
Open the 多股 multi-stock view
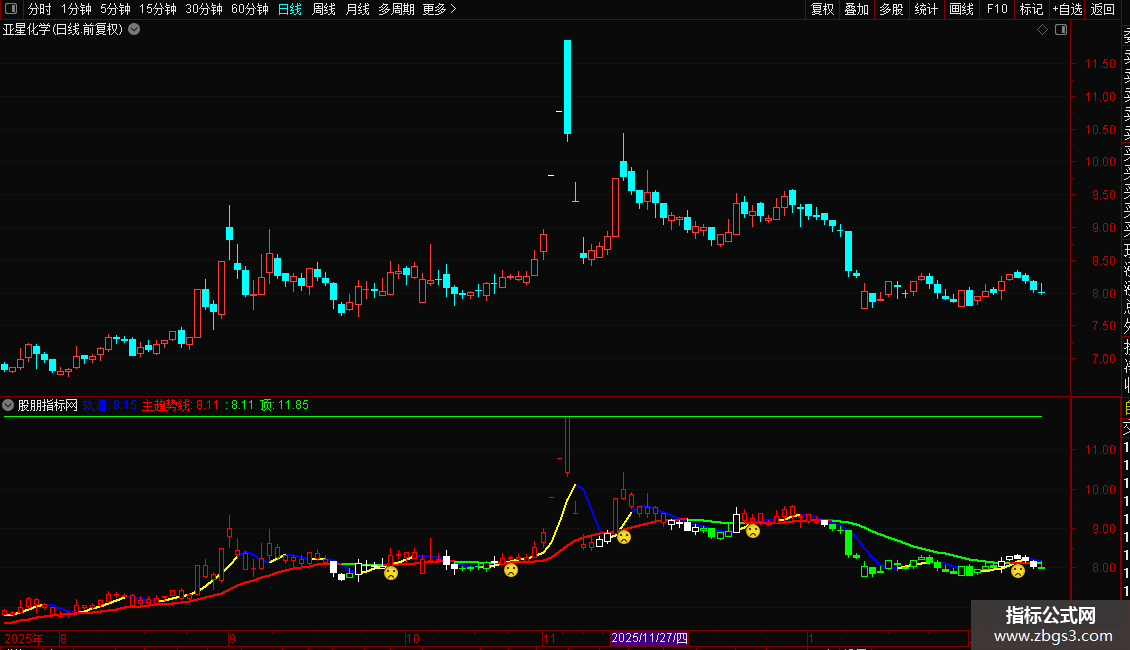pyautogui.click(x=891, y=9)
